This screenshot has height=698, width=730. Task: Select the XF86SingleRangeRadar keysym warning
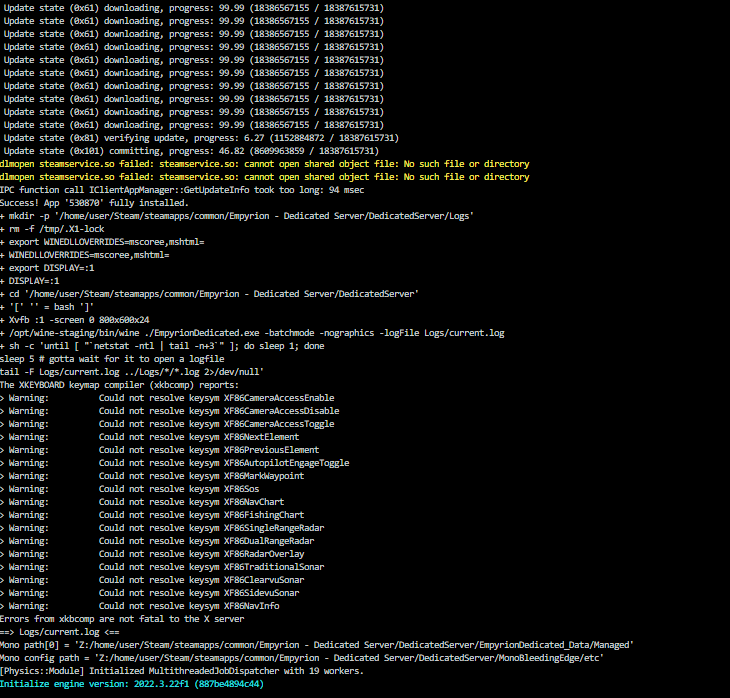[162, 529]
